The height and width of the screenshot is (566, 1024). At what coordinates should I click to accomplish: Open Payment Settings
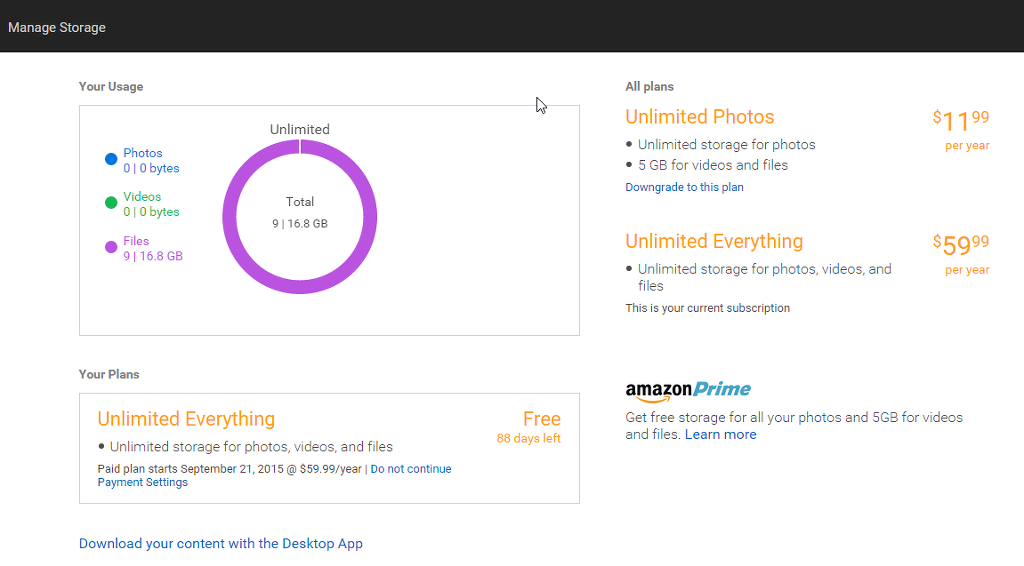(142, 482)
